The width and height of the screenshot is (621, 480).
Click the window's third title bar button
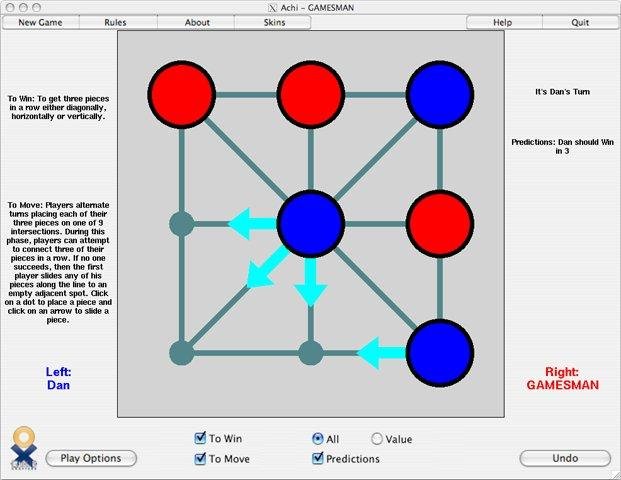click(x=36, y=8)
